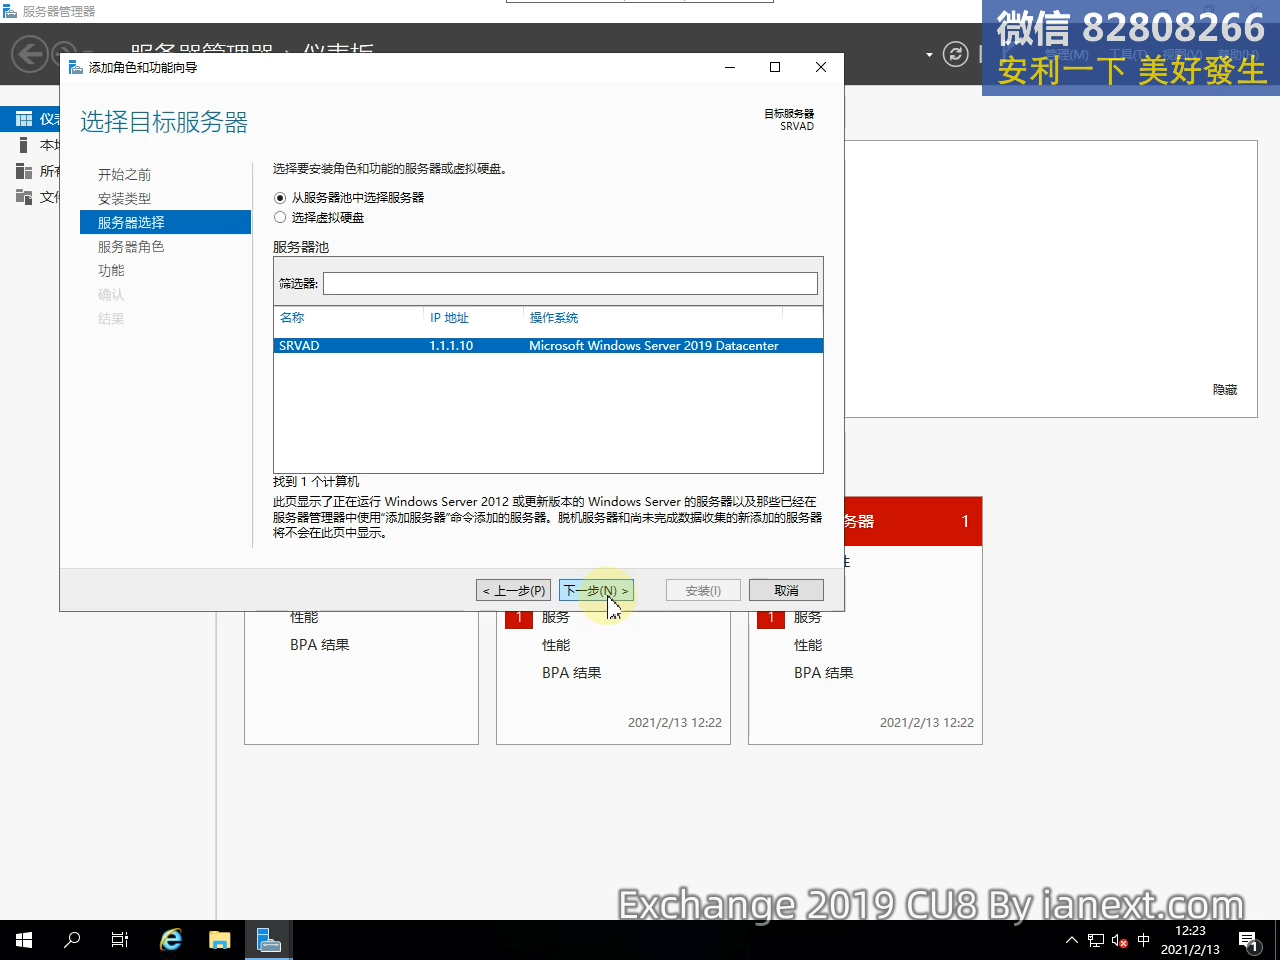Sort server pool by IP 地址 column
The width and height of the screenshot is (1280, 960).
449,318
